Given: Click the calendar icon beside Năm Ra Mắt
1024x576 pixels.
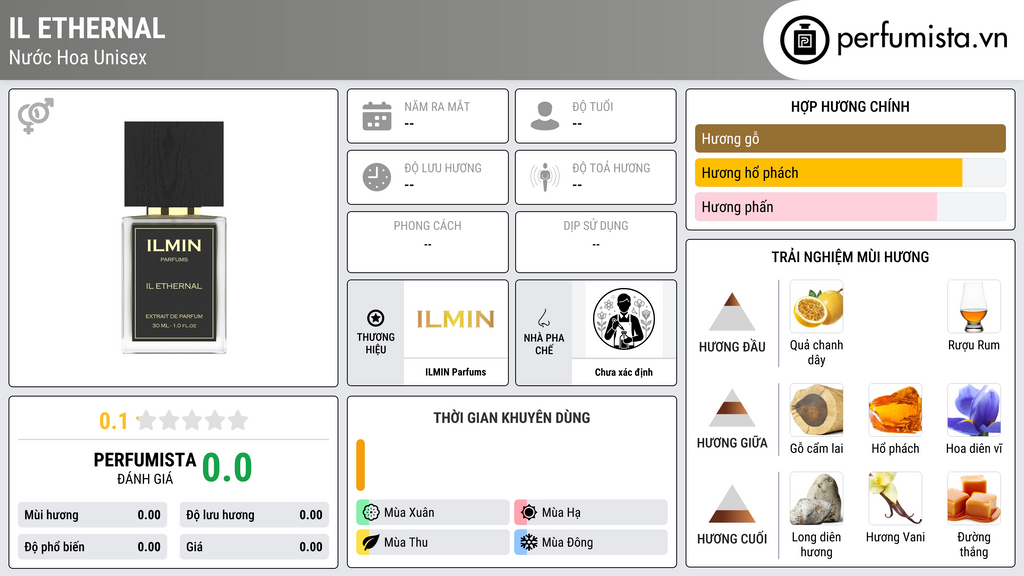Looking at the screenshot, I should point(377,116).
